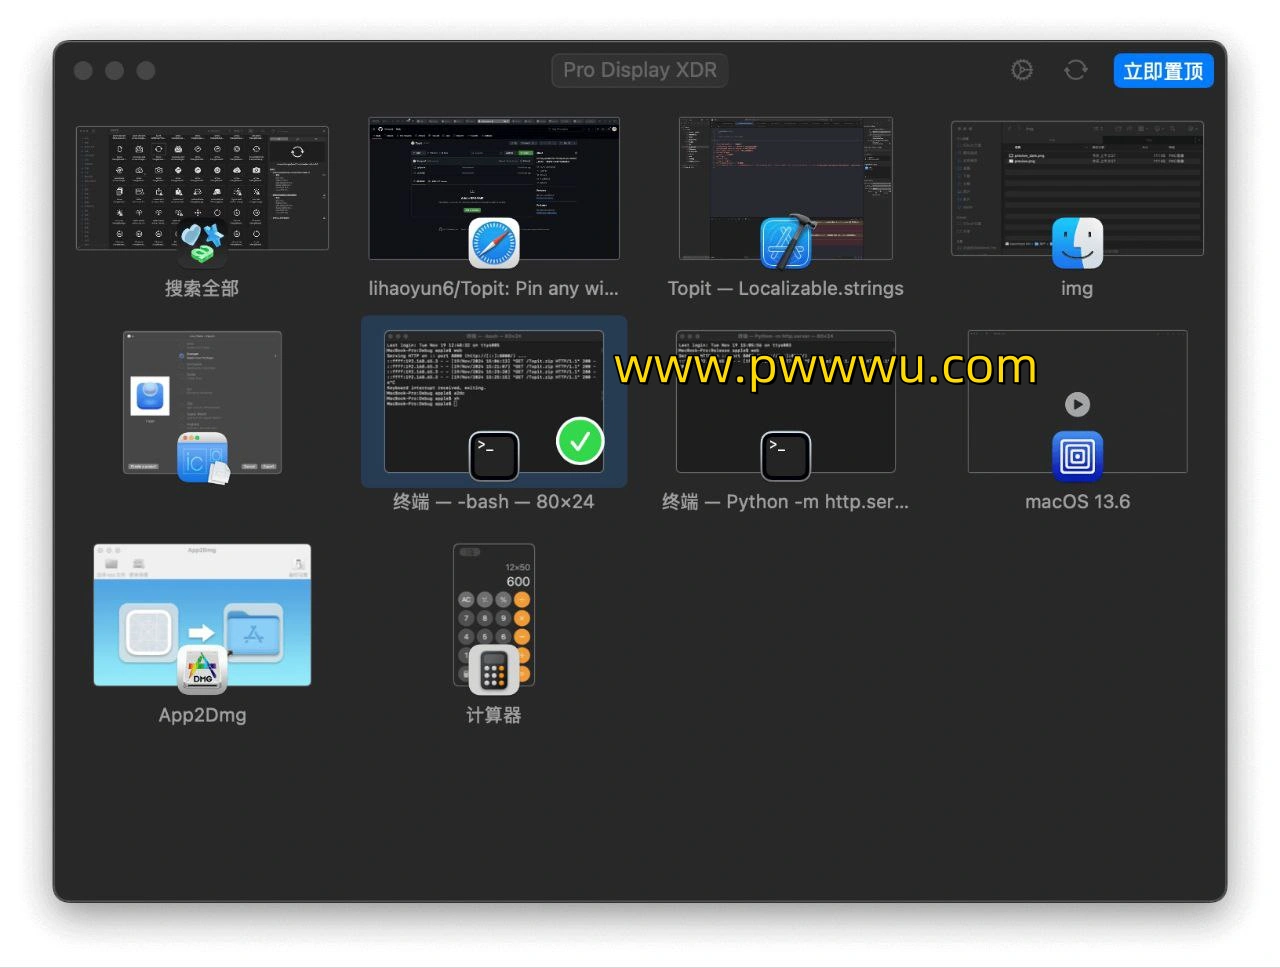The height and width of the screenshot is (968, 1280).
Task: Click the 终端 — Python -m http.ser... label
Action: coord(786,502)
